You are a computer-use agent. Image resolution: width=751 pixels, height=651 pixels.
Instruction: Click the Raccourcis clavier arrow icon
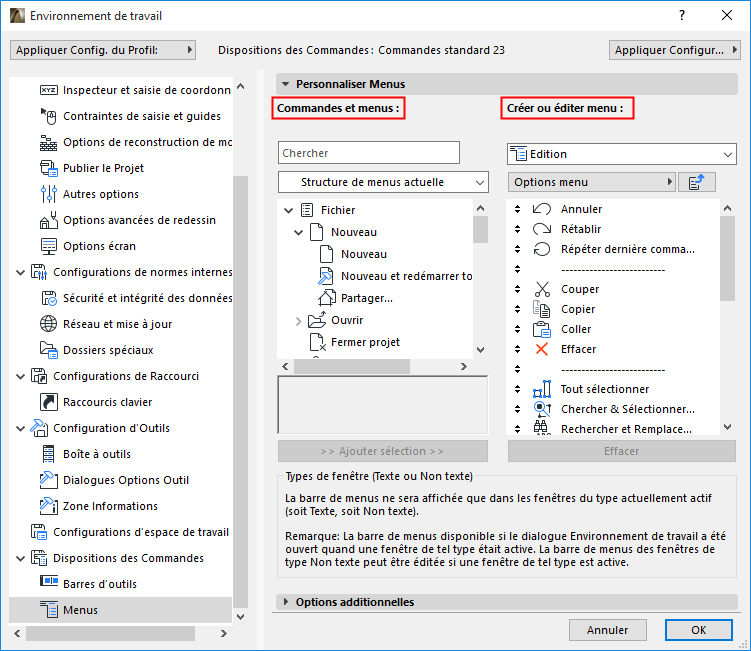coord(48,402)
